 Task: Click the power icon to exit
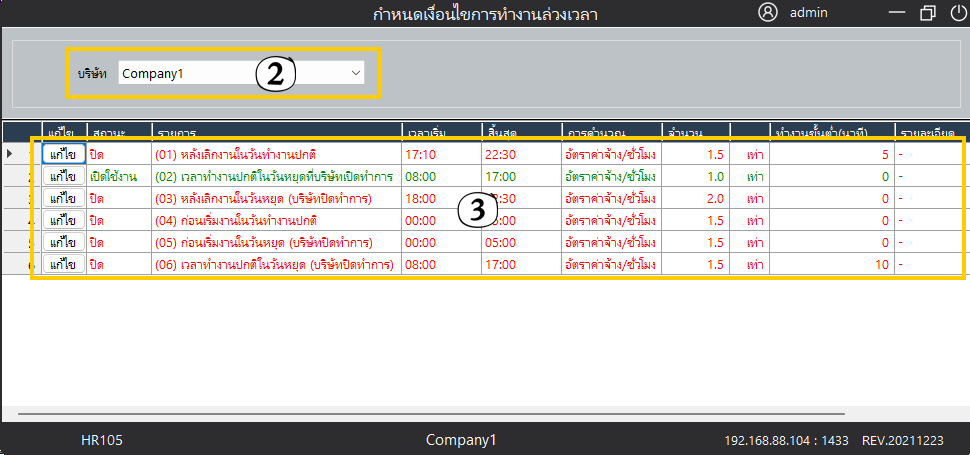[x=958, y=13]
